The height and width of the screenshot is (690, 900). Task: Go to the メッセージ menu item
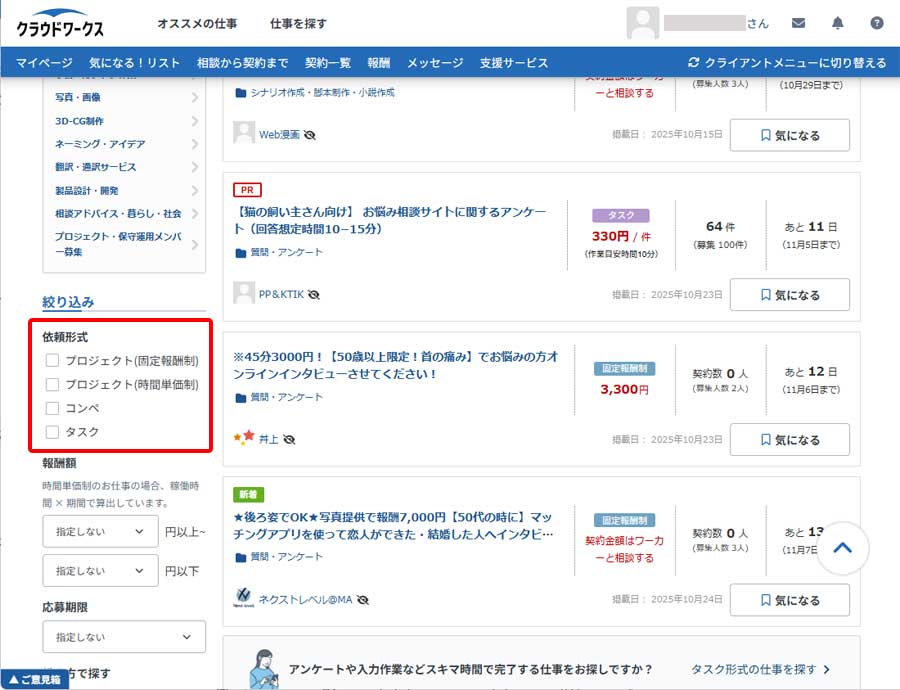click(435, 63)
